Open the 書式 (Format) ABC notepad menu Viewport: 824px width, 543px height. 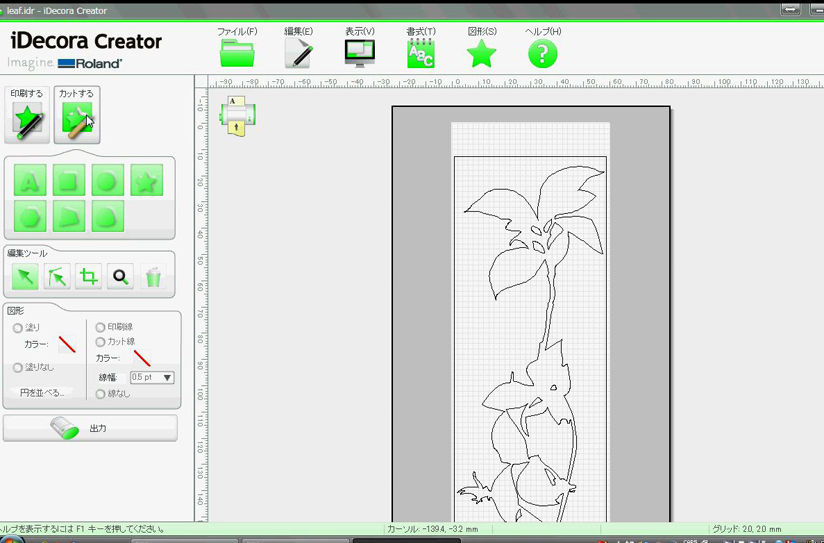click(x=420, y=48)
